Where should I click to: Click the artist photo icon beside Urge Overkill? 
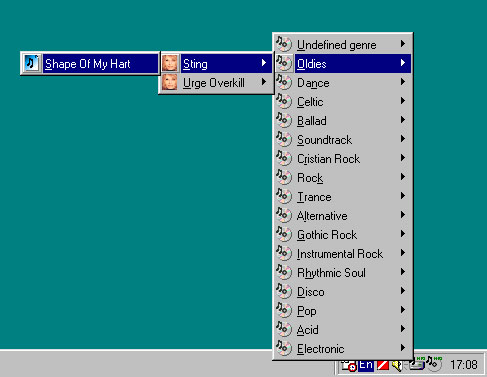[170, 82]
